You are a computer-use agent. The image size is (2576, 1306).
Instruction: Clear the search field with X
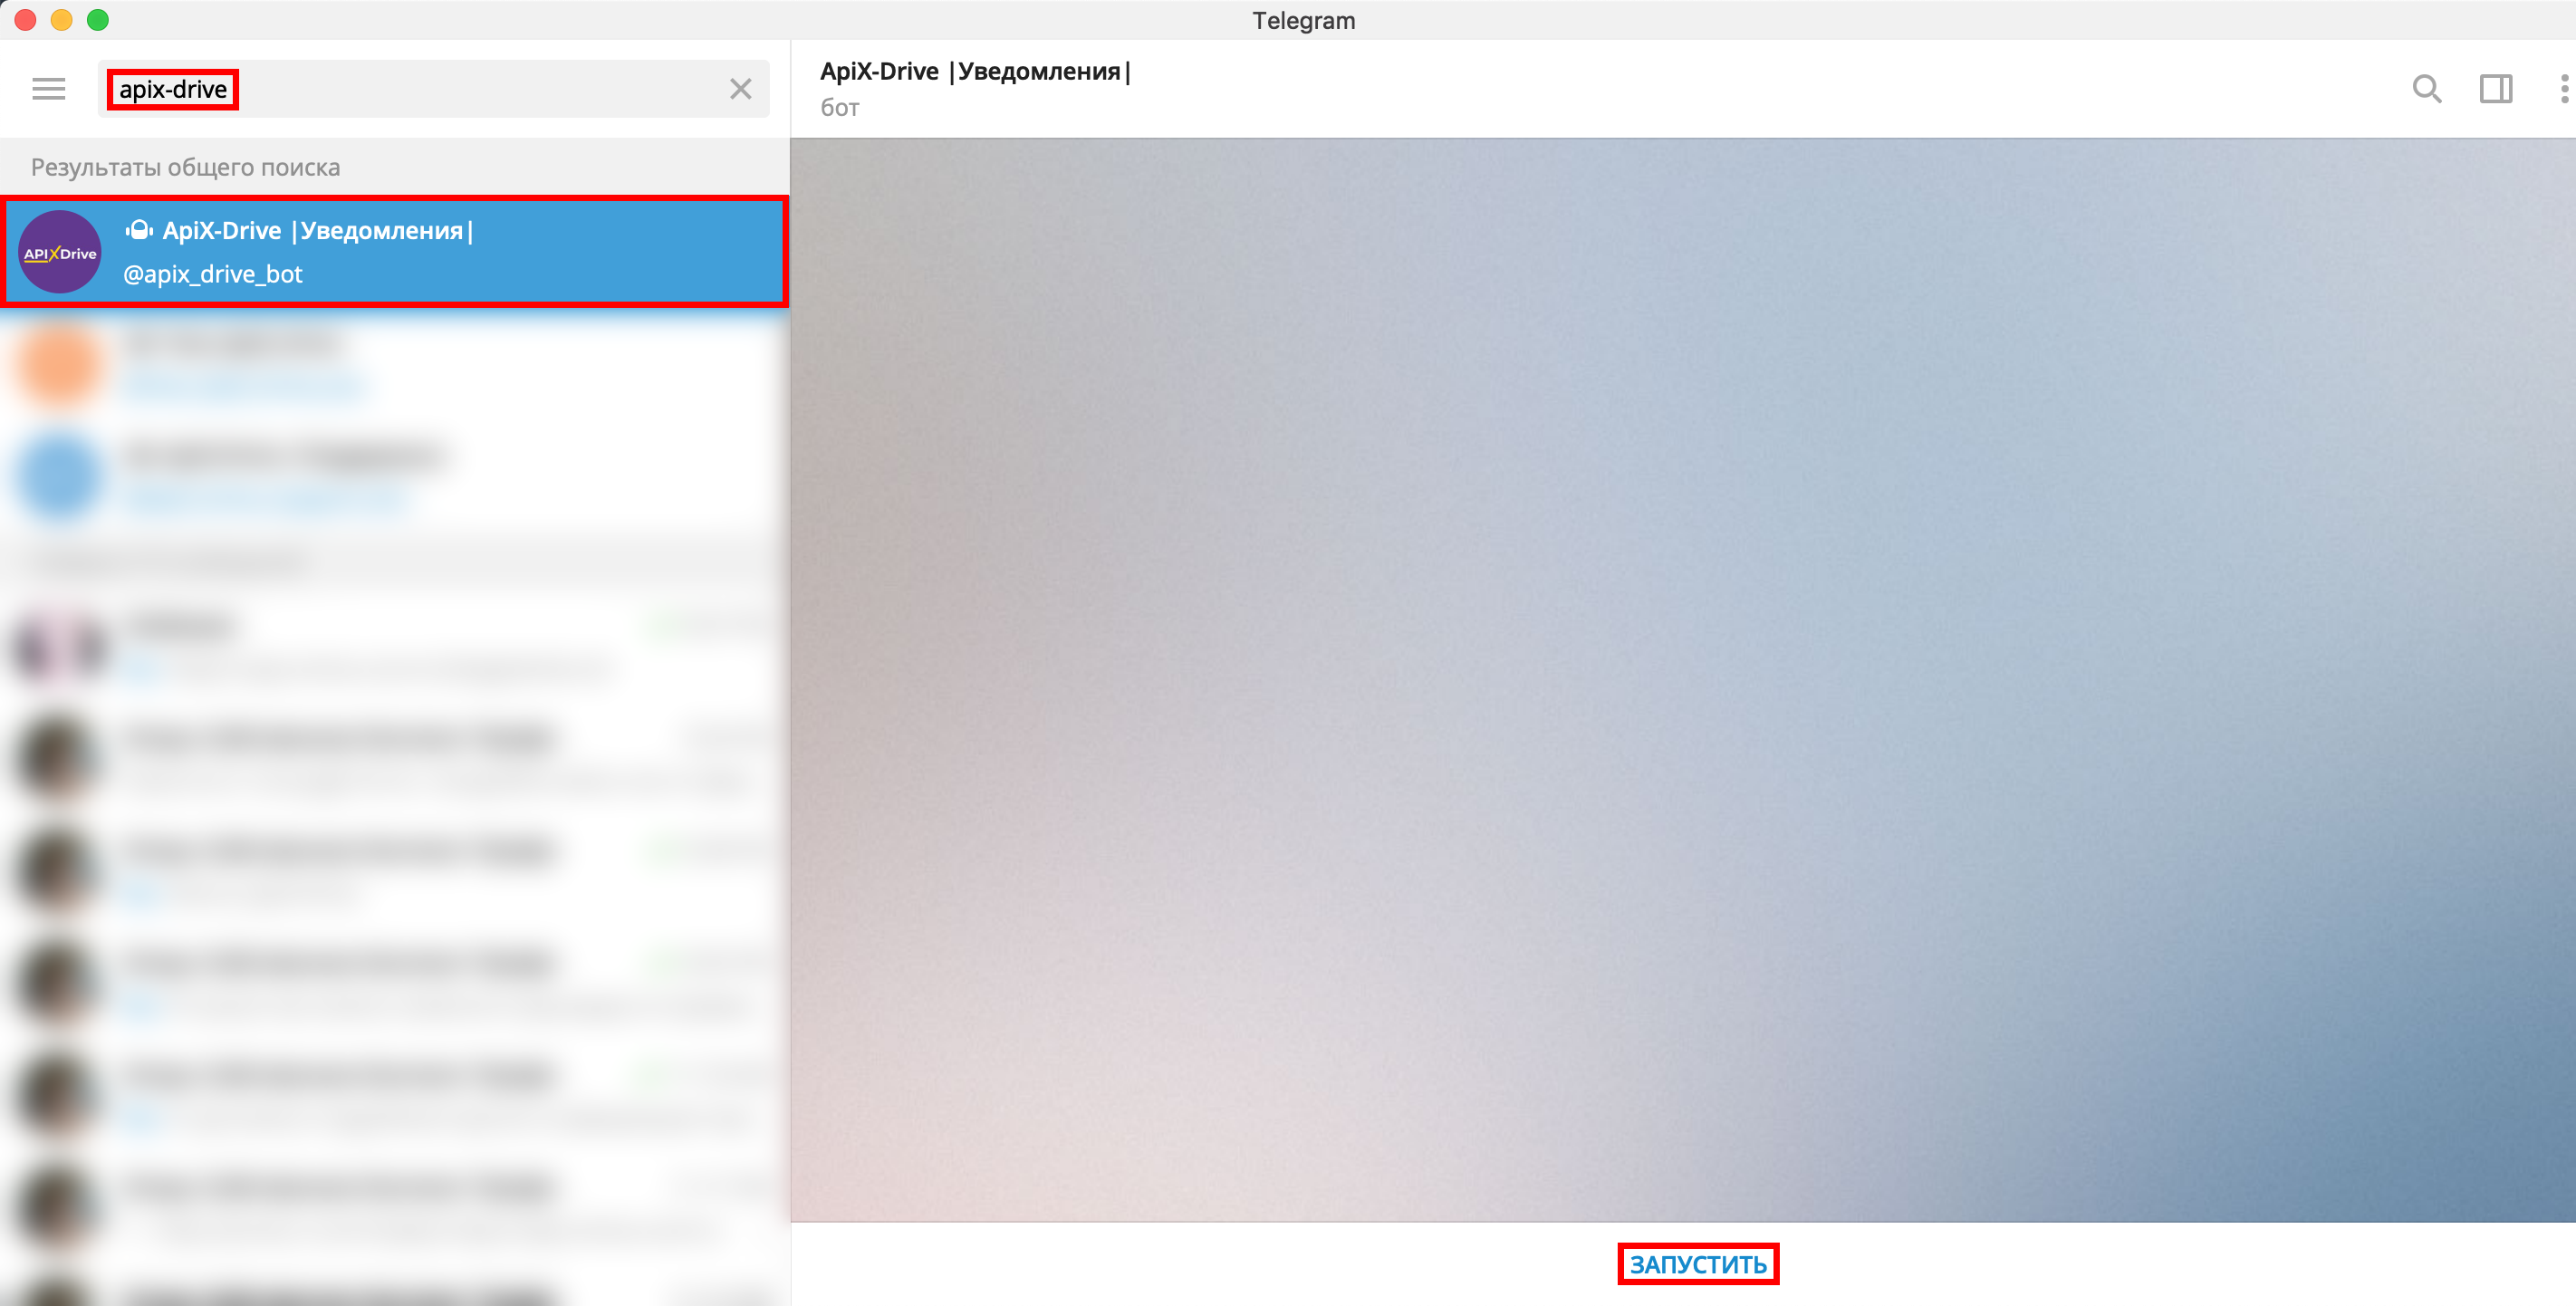[740, 89]
